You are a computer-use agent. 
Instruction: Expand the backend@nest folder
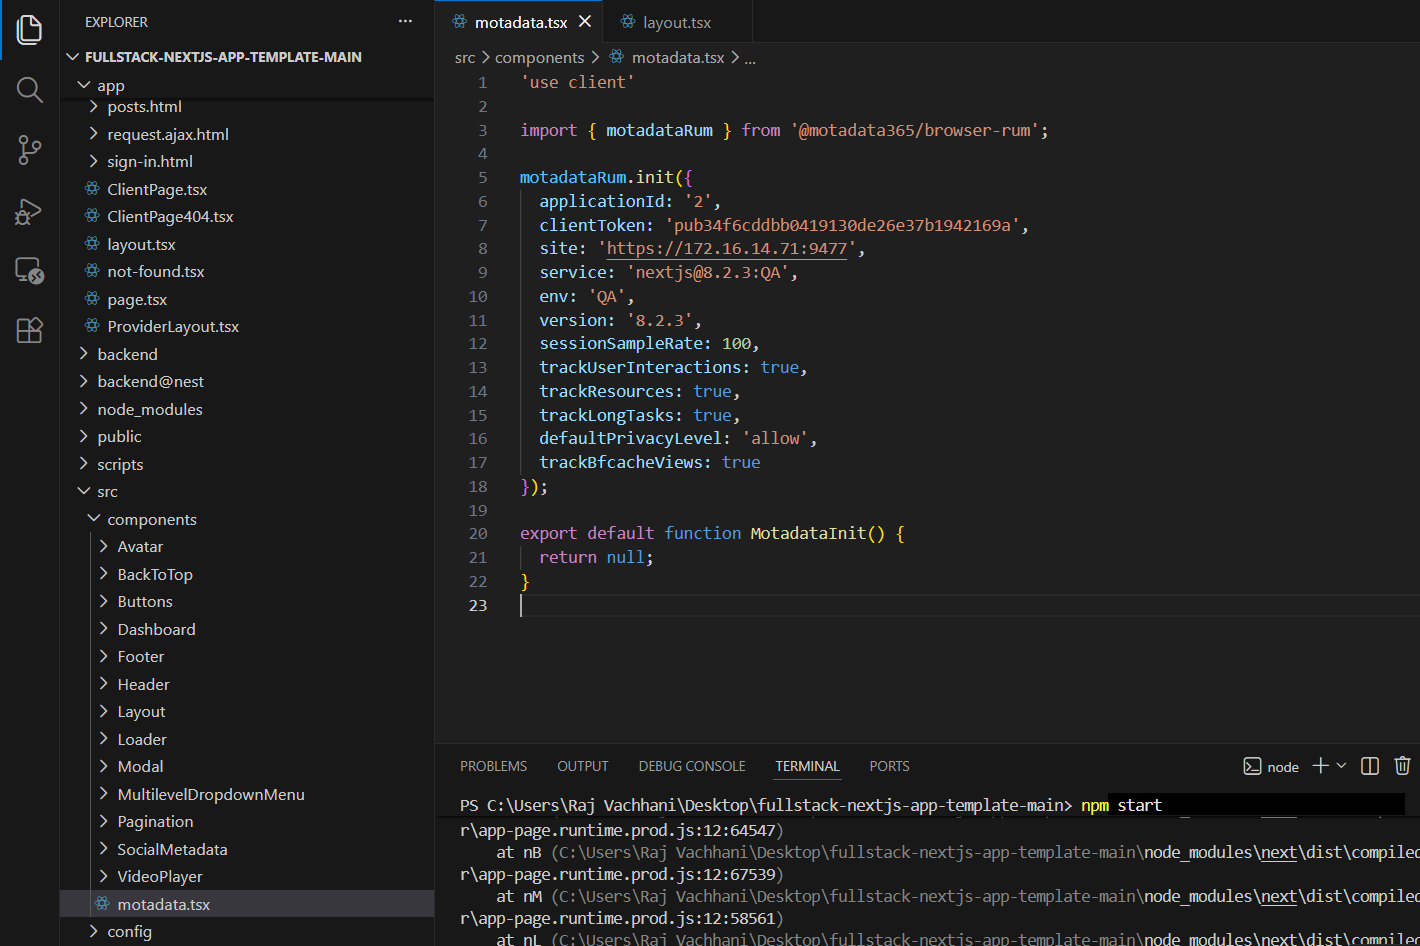click(247, 381)
